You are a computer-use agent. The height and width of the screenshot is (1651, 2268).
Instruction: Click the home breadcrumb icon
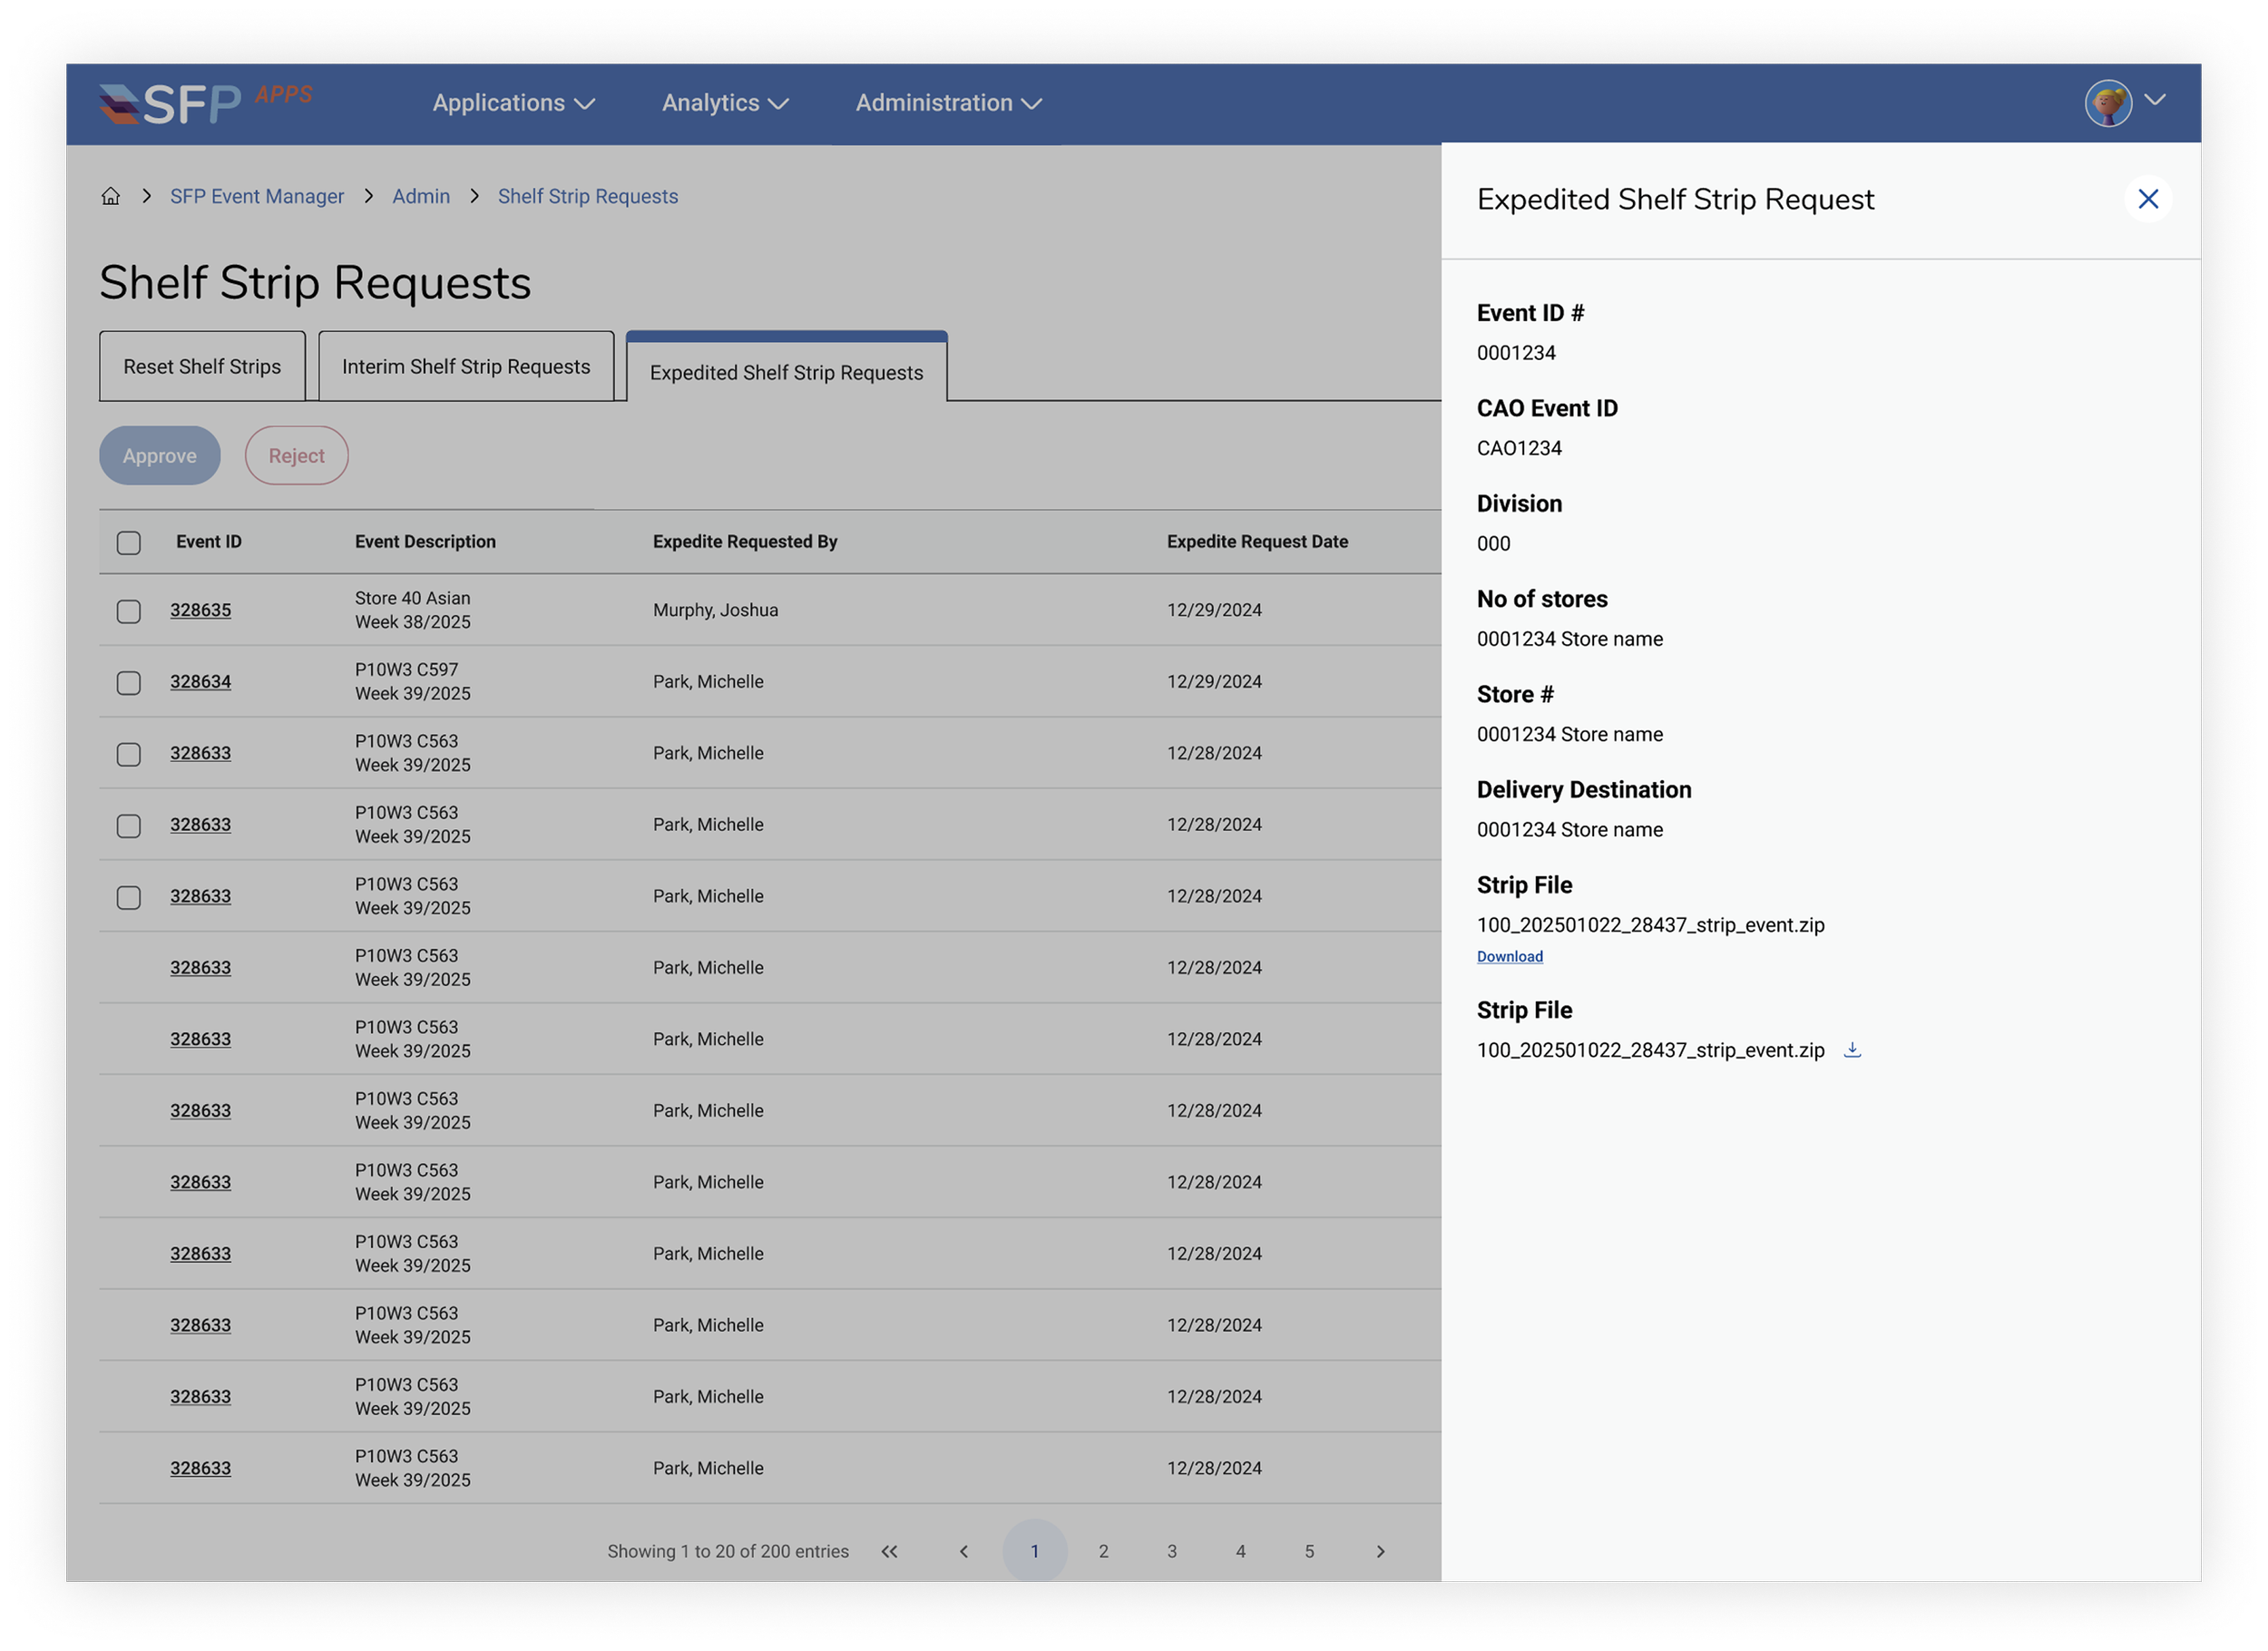[x=111, y=196]
